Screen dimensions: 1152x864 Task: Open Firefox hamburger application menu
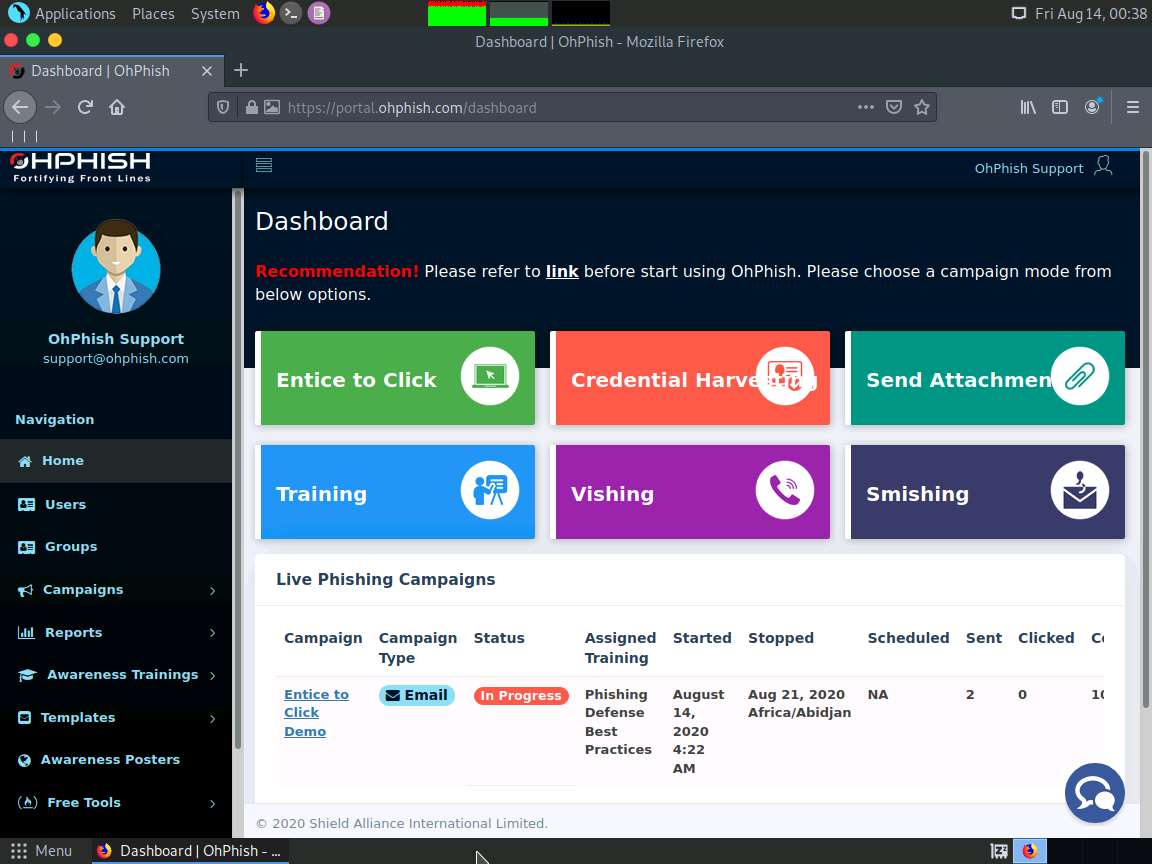[x=1133, y=107]
